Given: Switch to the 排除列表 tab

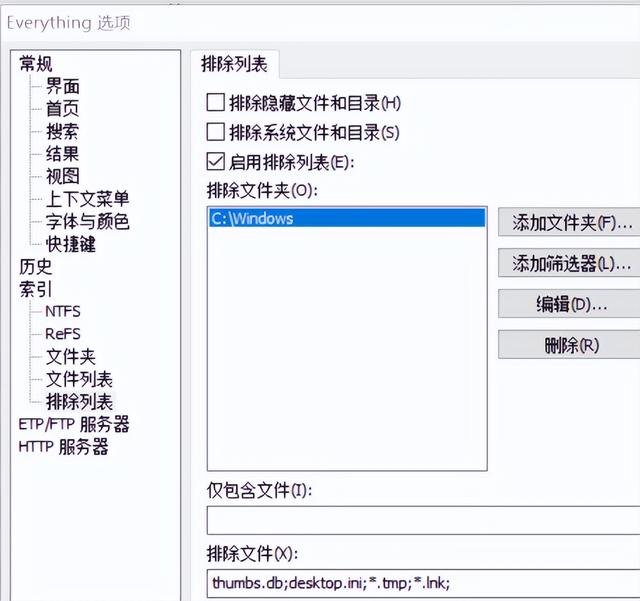Looking at the screenshot, I should (234, 64).
